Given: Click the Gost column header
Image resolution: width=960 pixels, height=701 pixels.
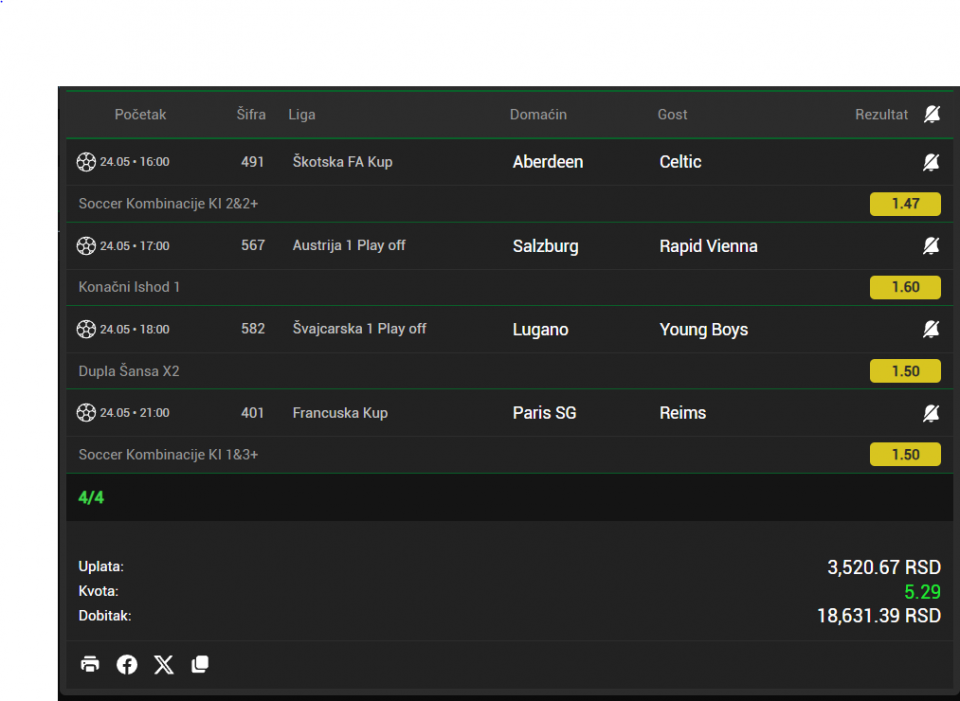Looking at the screenshot, I should (672, 114).
